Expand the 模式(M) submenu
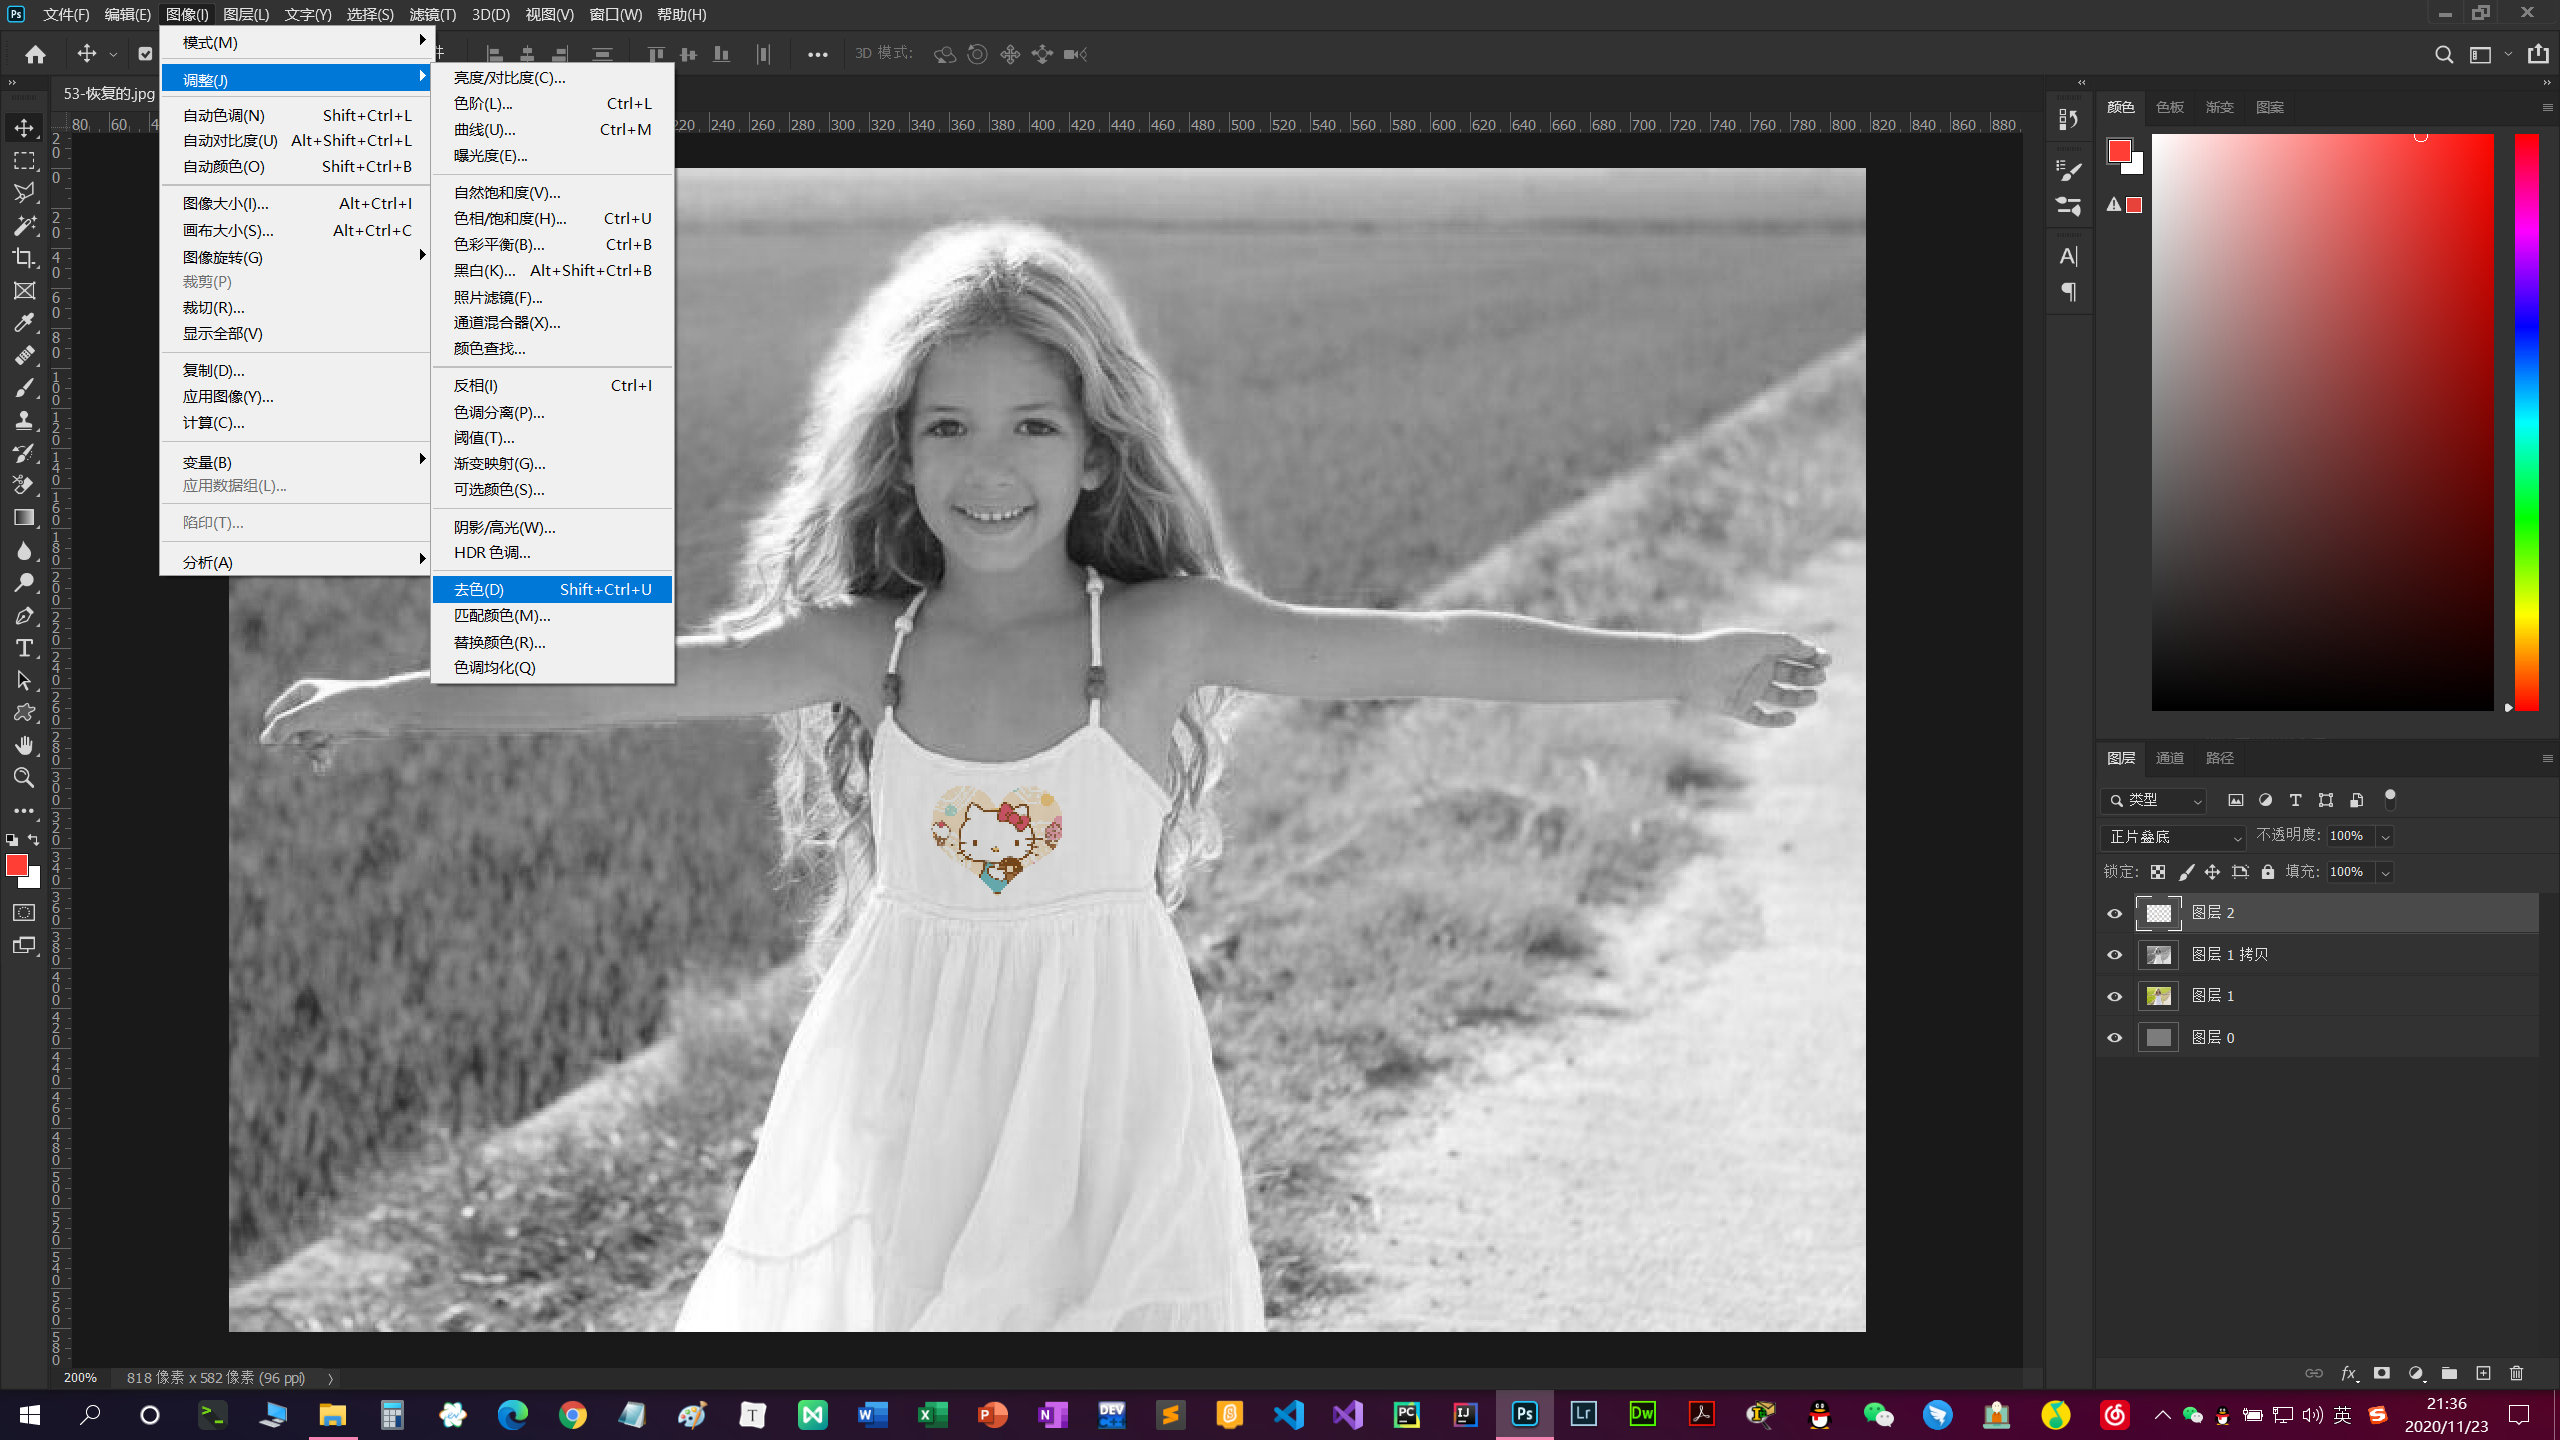2560x1440 pixels. 296,42
